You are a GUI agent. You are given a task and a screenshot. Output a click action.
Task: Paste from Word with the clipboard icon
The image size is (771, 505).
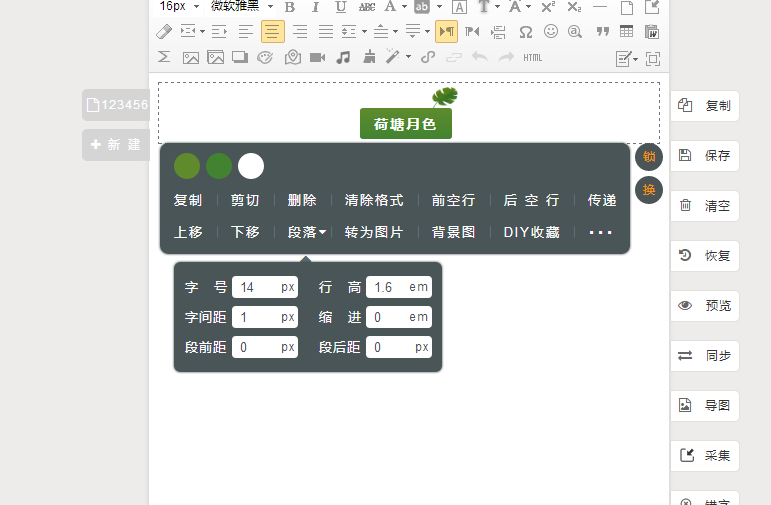pos(652,31)
